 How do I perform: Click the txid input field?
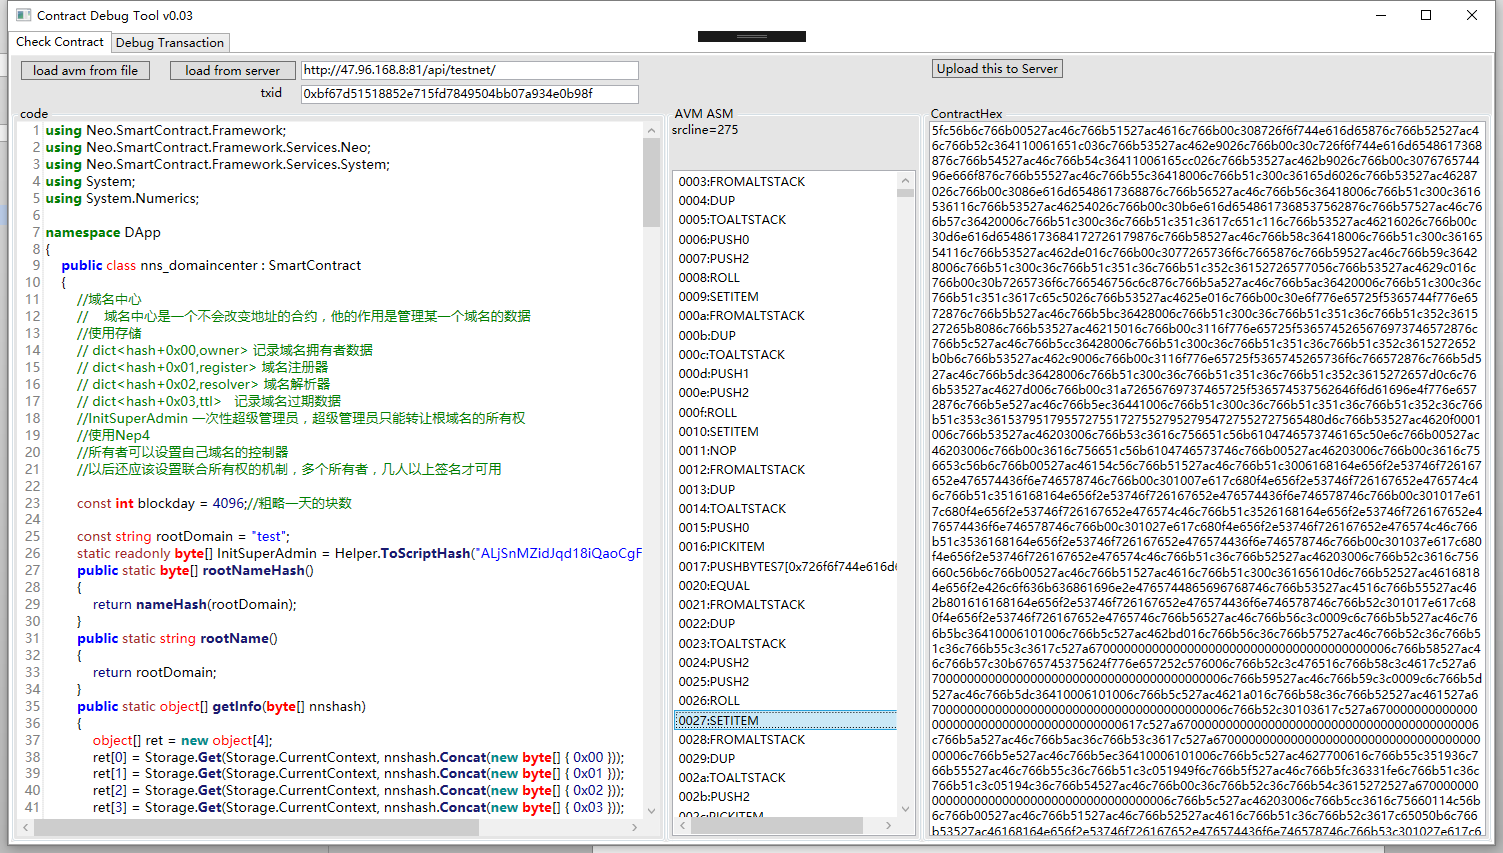[x=470, y=92]
